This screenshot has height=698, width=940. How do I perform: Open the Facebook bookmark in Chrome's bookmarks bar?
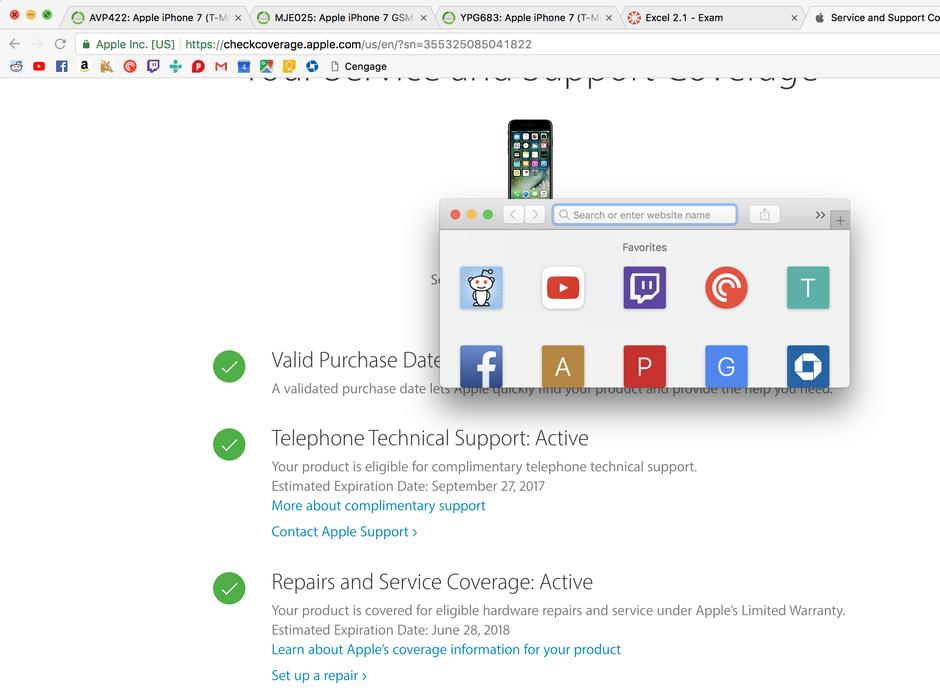[x=62, y=66]
